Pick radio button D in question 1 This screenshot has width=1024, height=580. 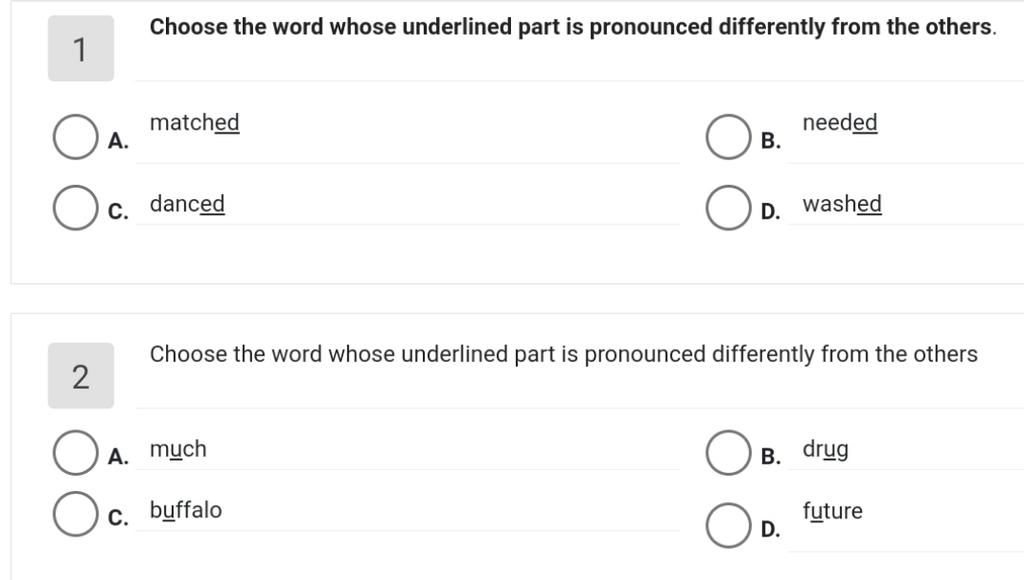pyautogui.click(x=728, y=209)
